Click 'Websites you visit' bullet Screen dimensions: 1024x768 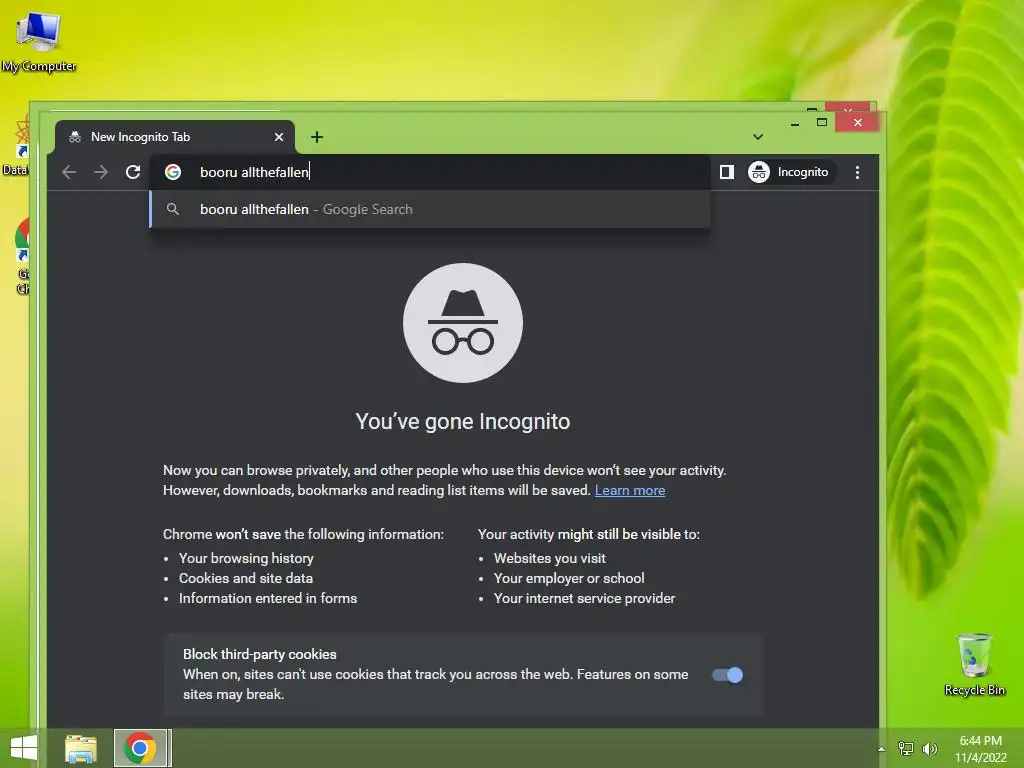[550, 558]
